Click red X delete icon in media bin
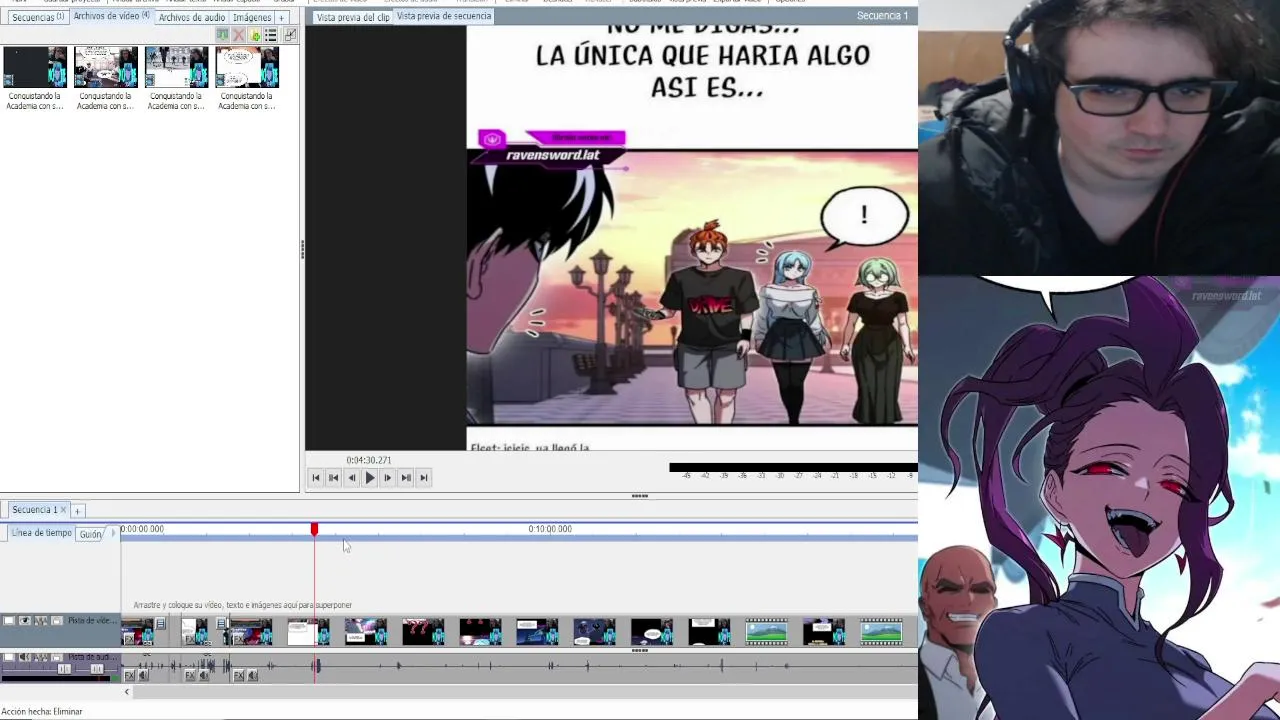Screen dimensions: 1280x720 [x=238, y=36]
